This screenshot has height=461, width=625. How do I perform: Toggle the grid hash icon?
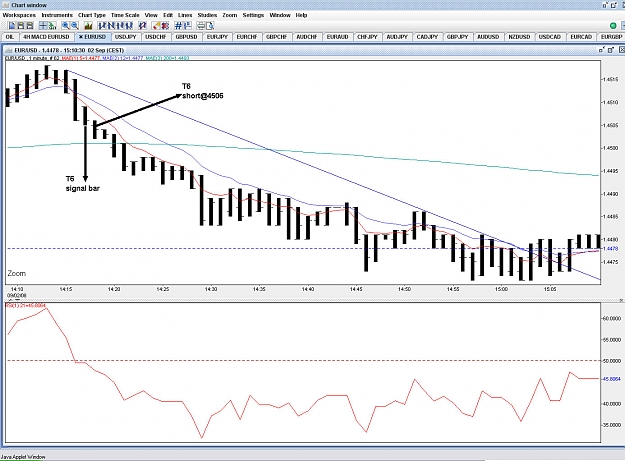179,26
